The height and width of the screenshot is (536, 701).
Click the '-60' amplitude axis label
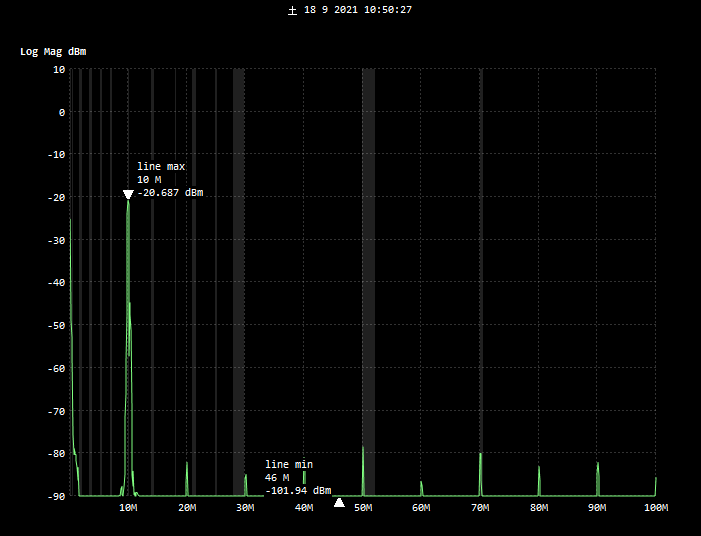(56, 369)
